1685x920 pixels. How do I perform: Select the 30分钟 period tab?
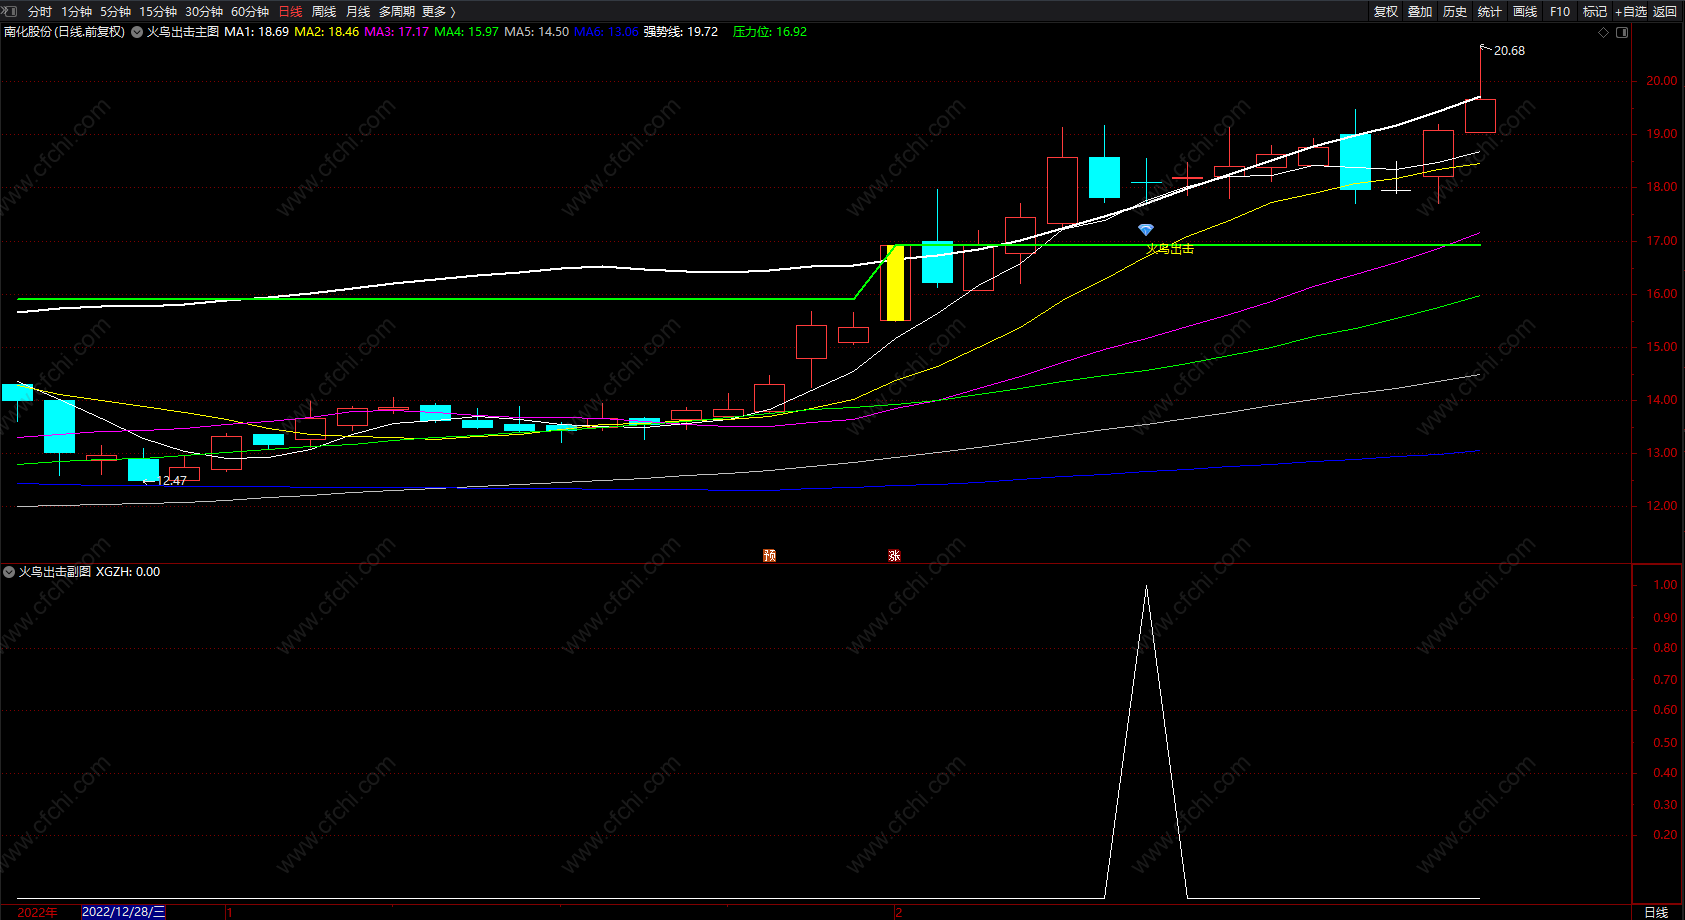(x=204, y=12)
